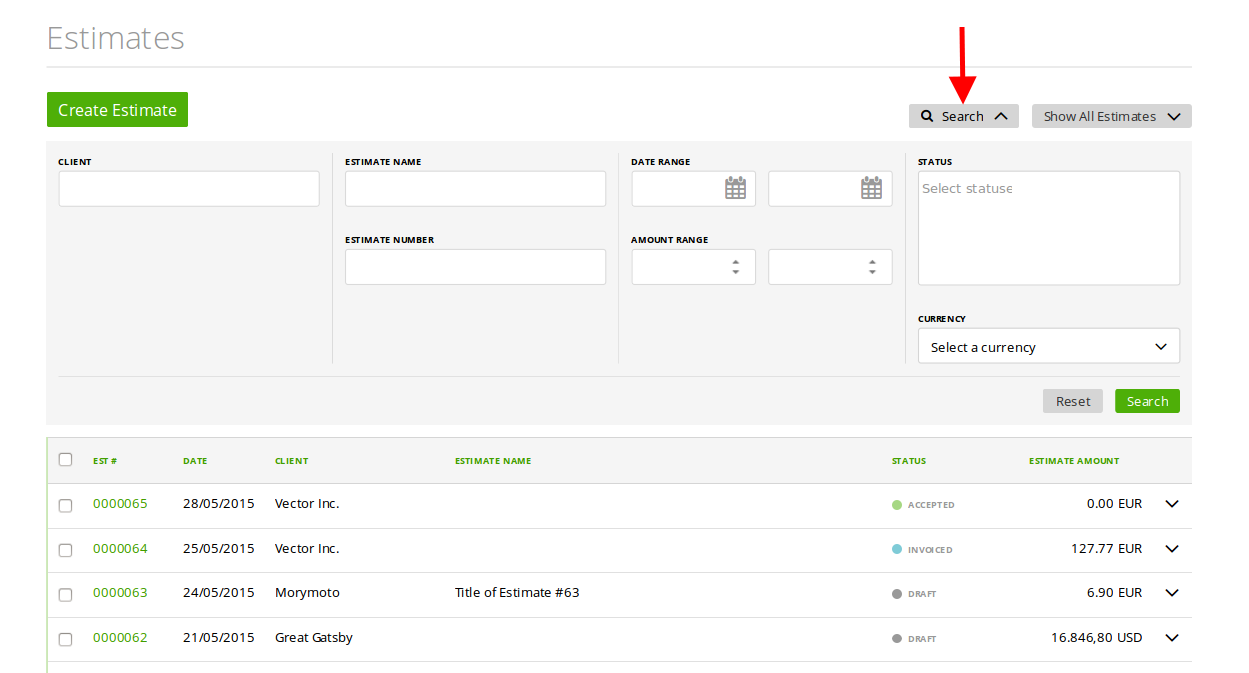
Task: Tick the select-all estimates checkbox
Action: (x=66, y=460)
